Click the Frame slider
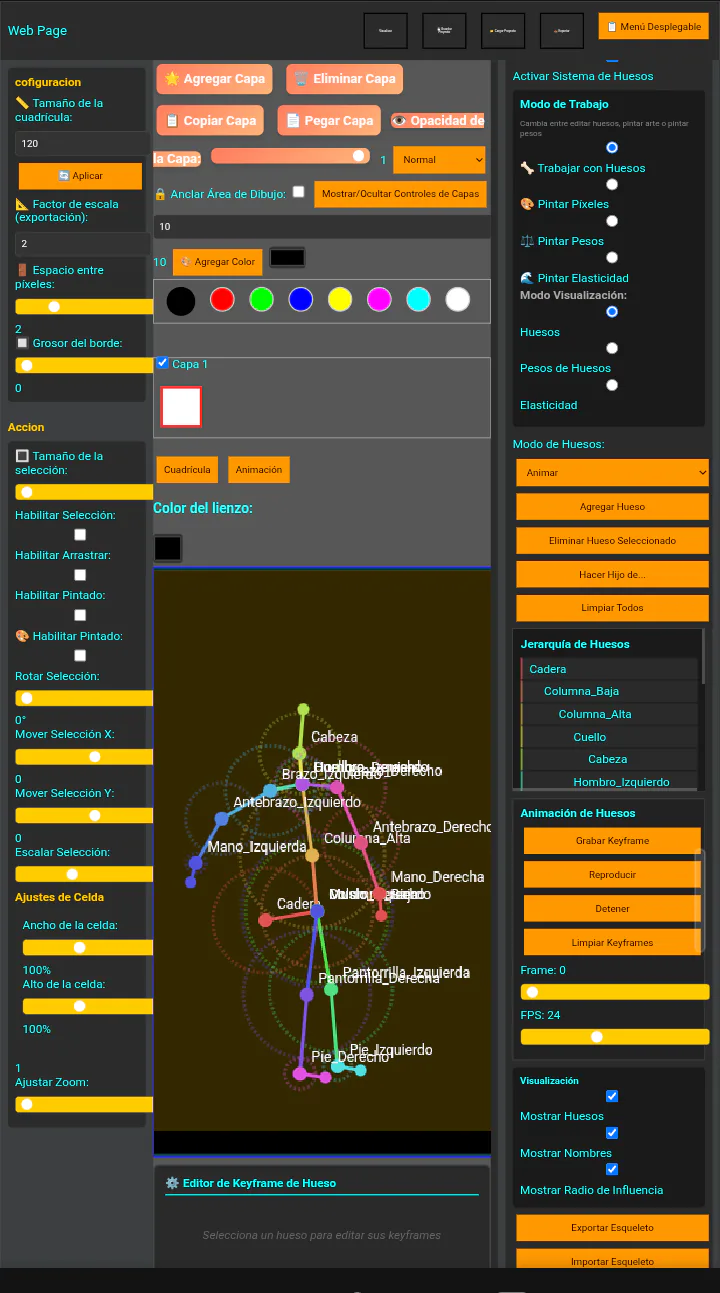Viewport: 720px width, 1293px height. (x=615, y=992)
